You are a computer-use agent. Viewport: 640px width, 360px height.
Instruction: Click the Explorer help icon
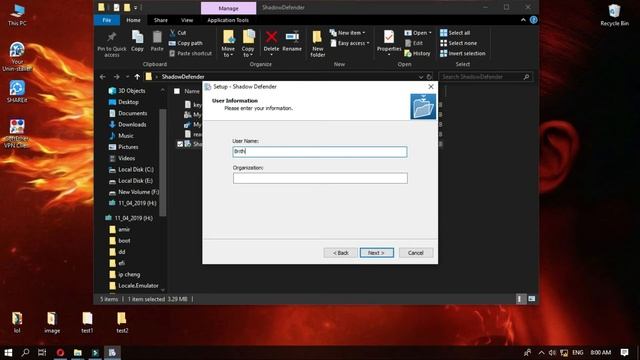pos(533,20)
